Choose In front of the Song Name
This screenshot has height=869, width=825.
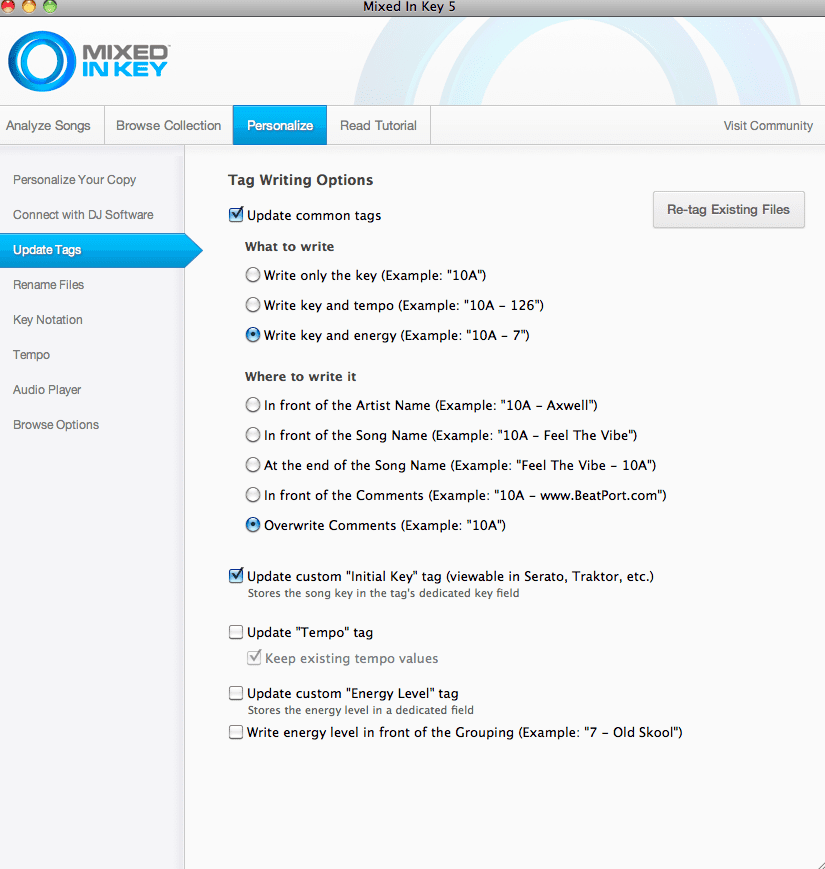click(x=253, y=435)
